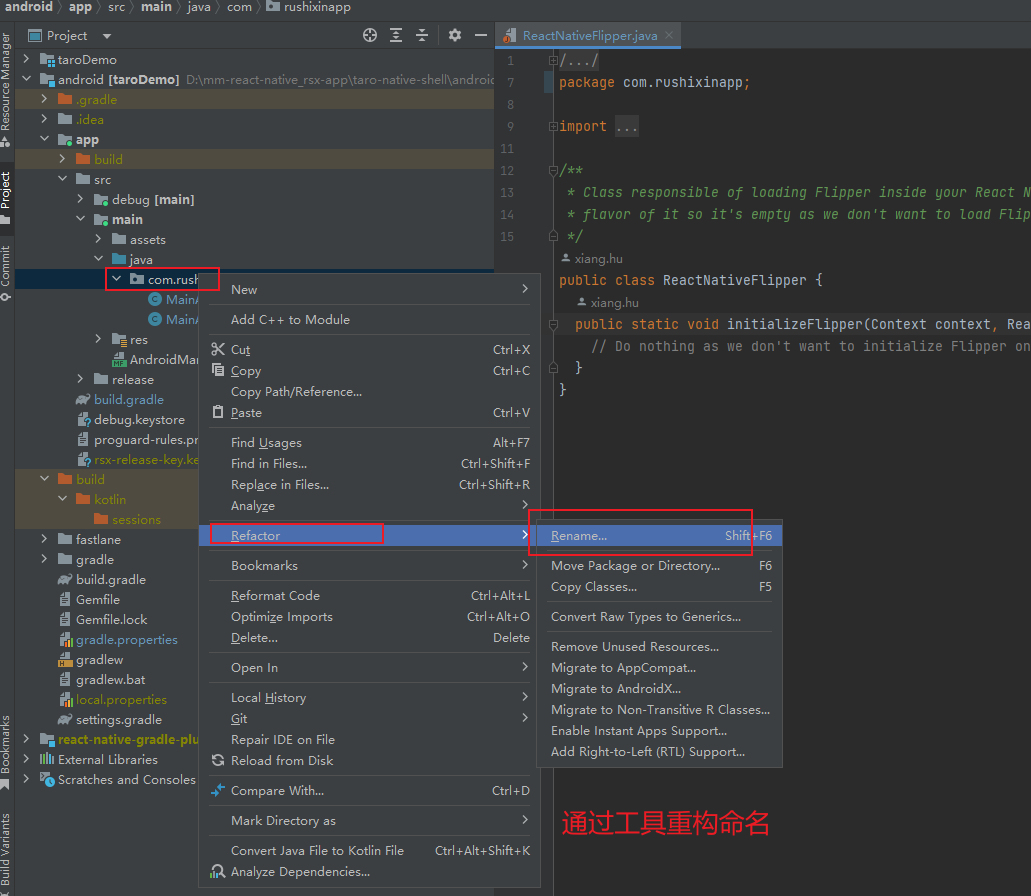1031x896 pixels.
Task: Open the Local History submenu
Action: 370,697
